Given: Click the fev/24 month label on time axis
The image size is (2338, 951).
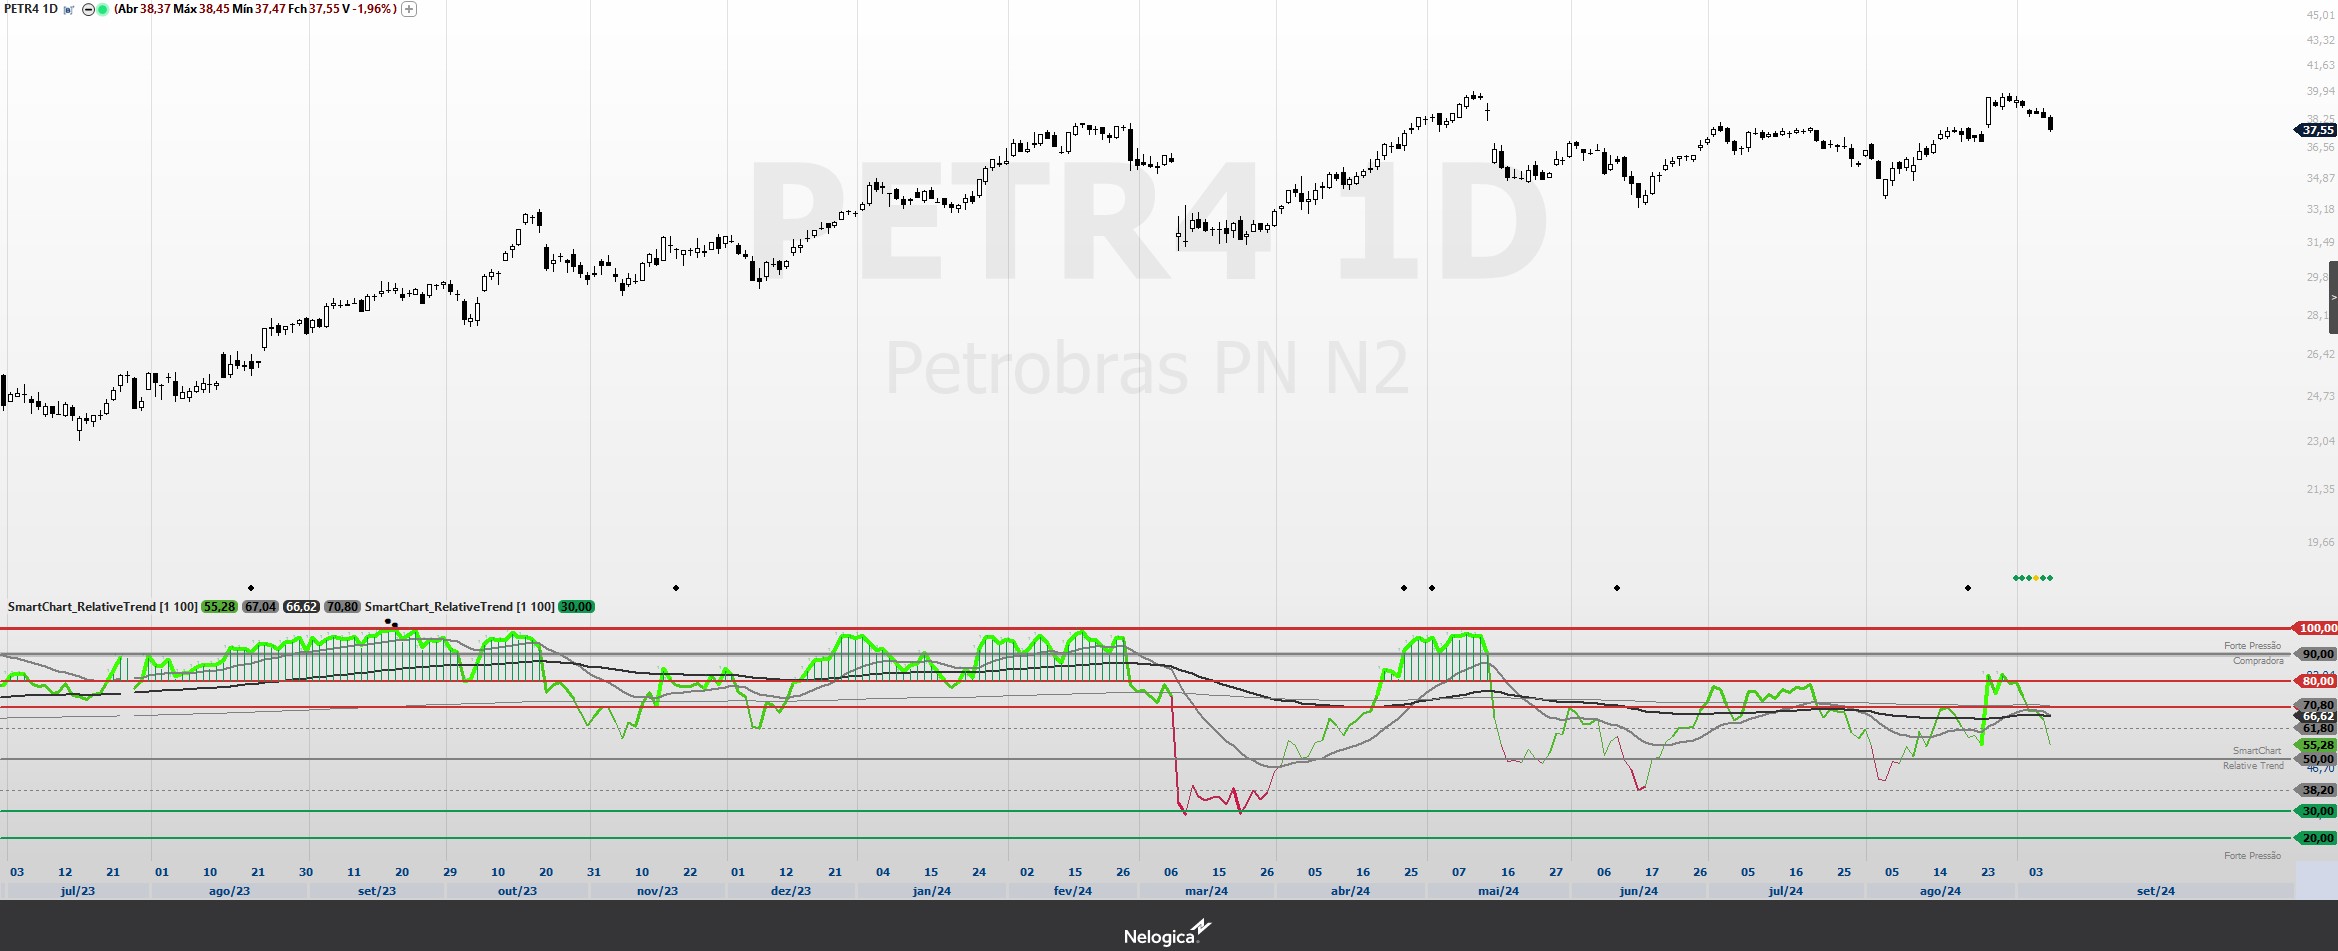Looking at the screenshot, I should point(1073,891).
